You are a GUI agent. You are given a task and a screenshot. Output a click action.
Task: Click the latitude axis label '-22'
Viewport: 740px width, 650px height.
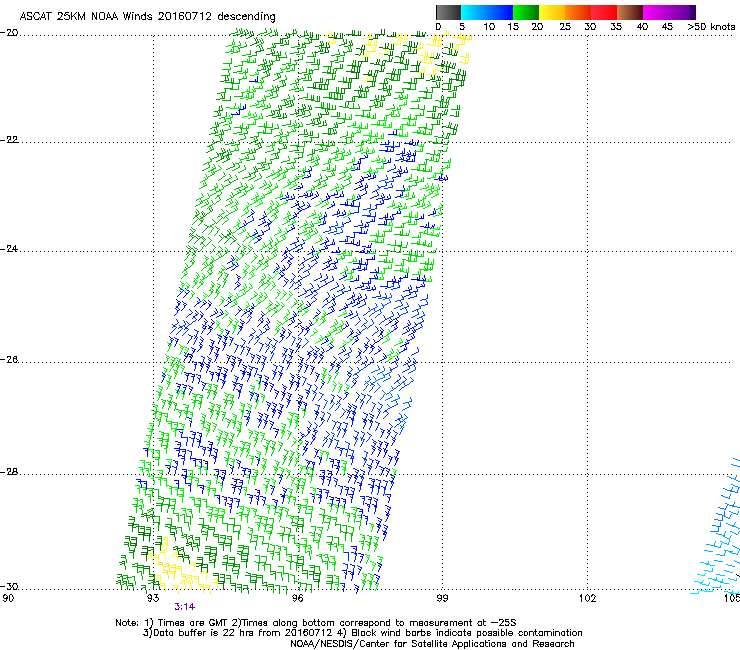coord(9,140)
